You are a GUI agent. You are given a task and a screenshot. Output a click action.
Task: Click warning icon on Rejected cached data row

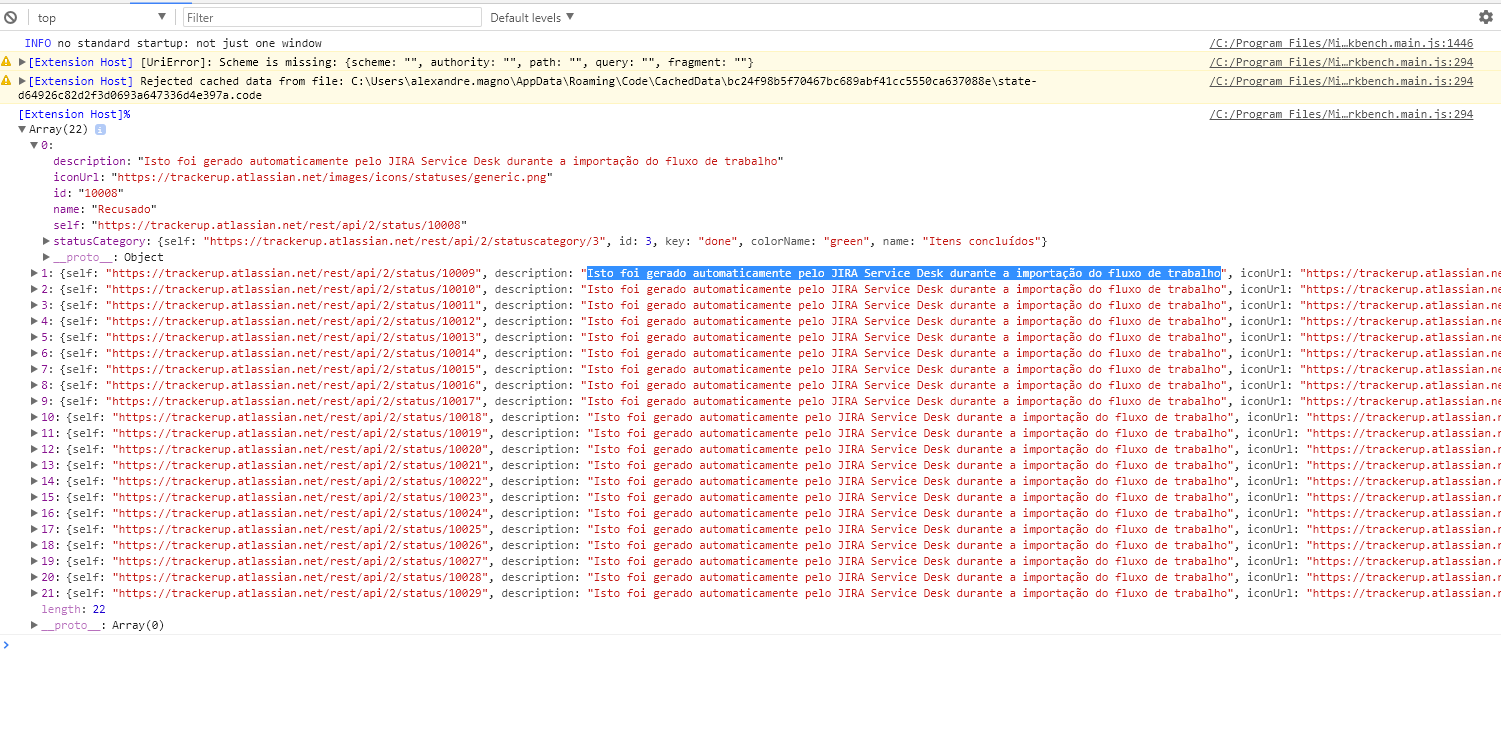click(7, 80)
